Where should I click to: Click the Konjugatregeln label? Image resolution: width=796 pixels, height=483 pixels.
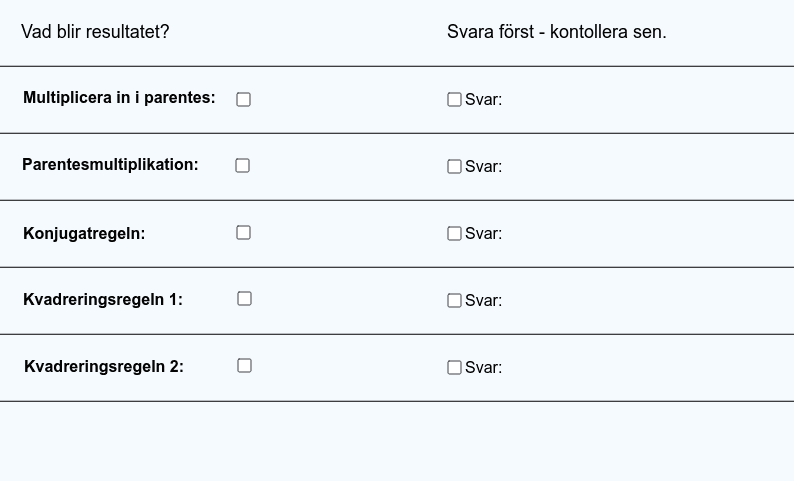pos(84,234)
